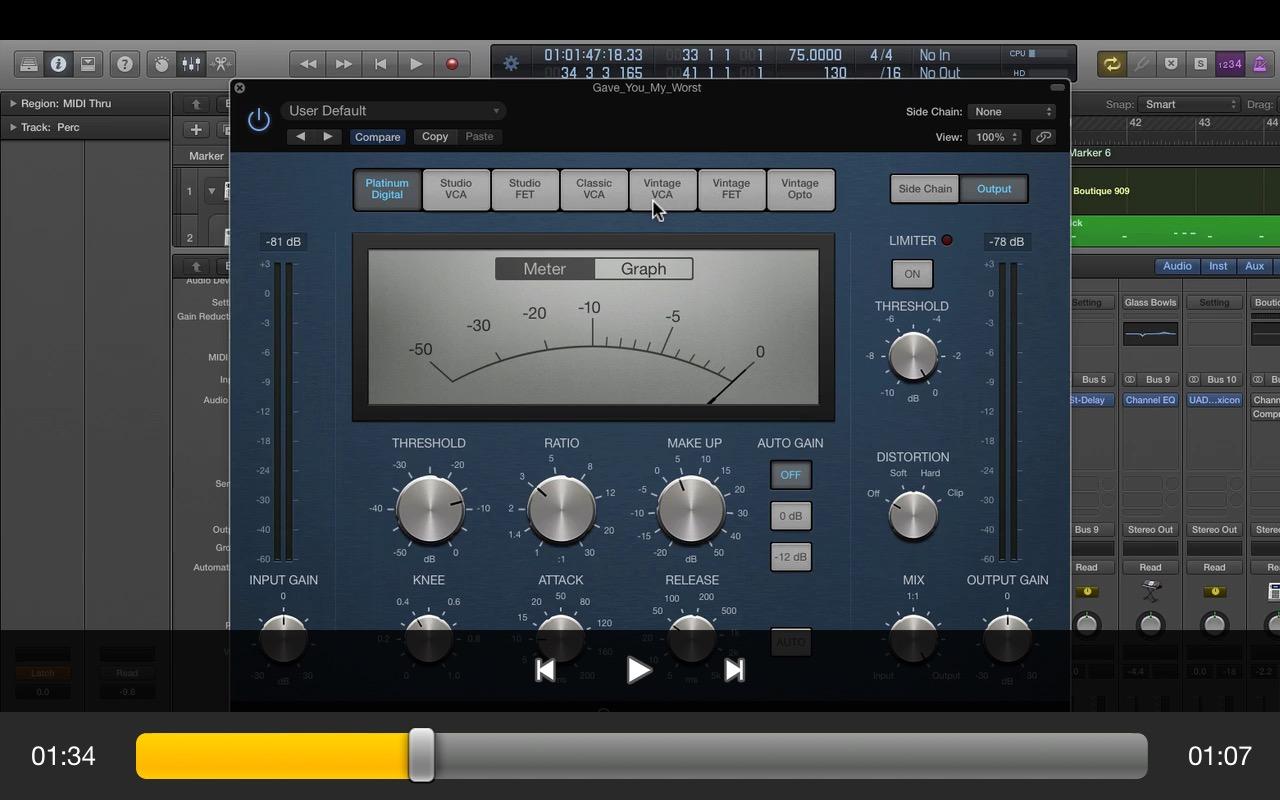1280x800 pixels.
Task: Click the Fast Forward transport button
Action: pyautogui.click(x=344, y=64)
